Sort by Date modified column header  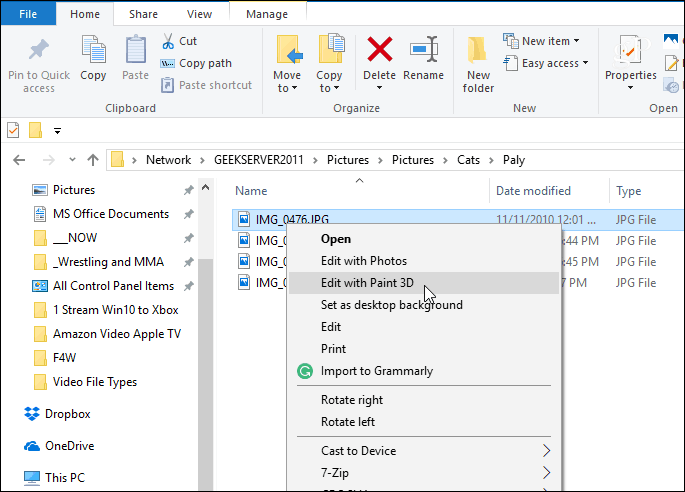click(533, 191)
